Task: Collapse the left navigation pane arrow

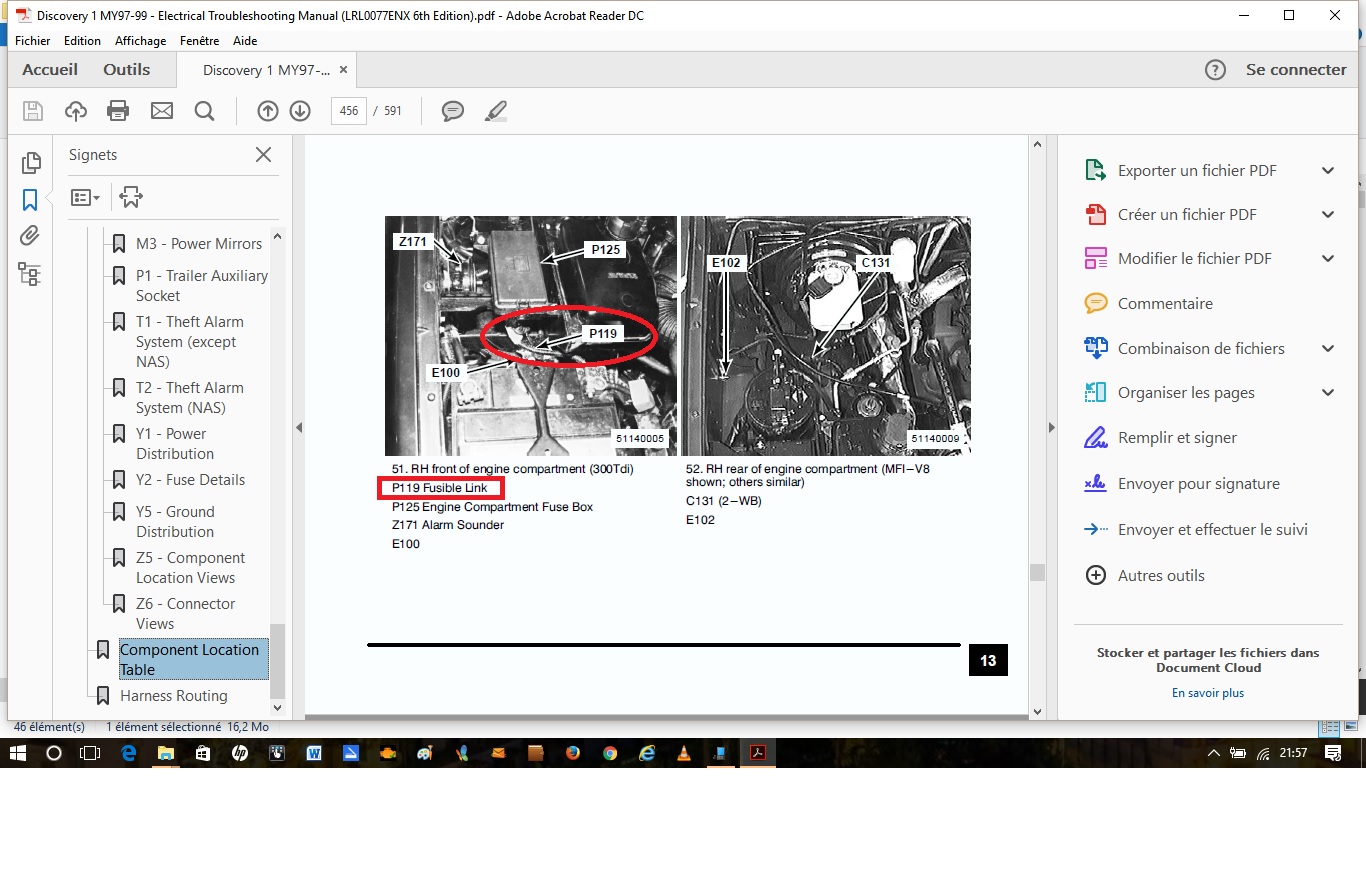Action: [298, 428]
